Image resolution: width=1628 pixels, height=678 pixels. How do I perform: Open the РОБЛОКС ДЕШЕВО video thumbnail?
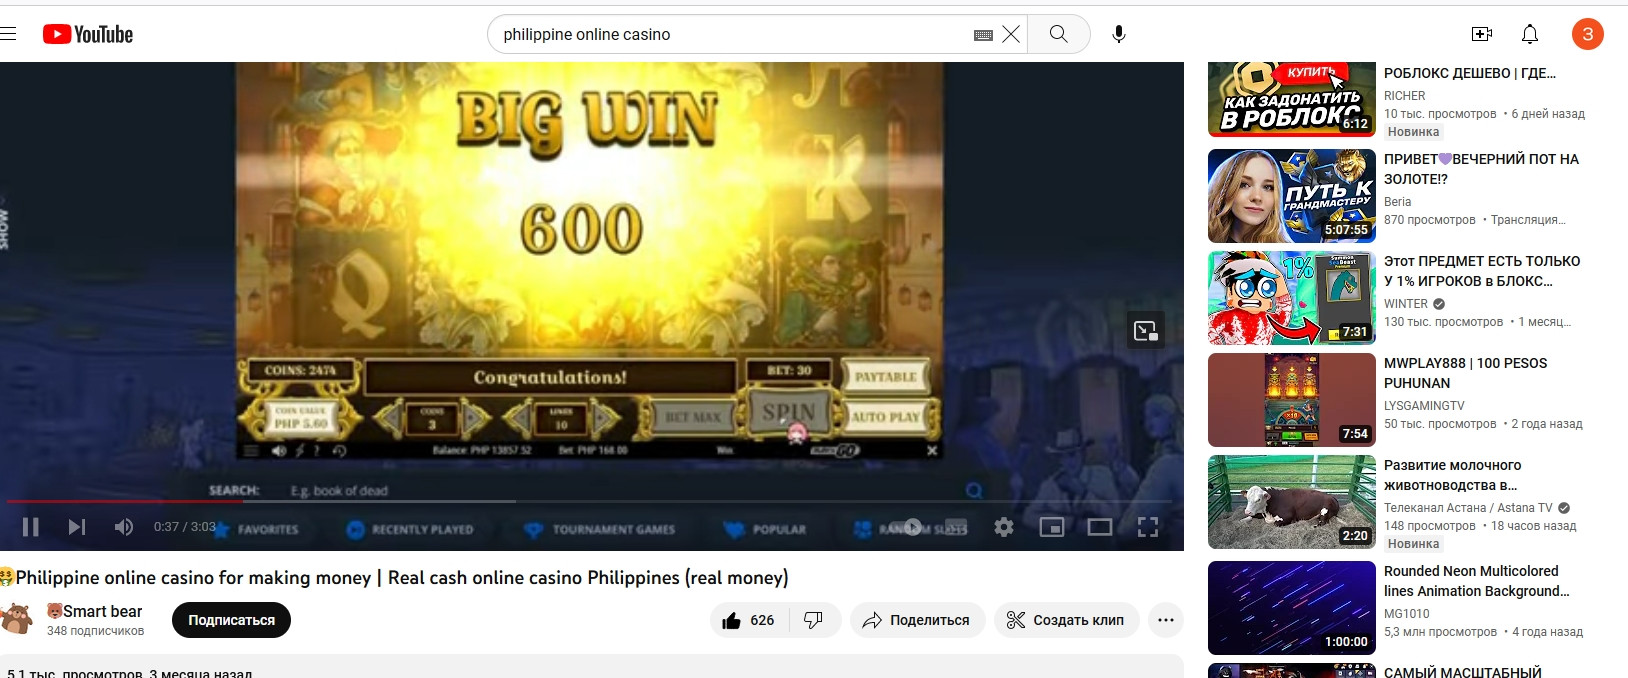[1292, 99]
